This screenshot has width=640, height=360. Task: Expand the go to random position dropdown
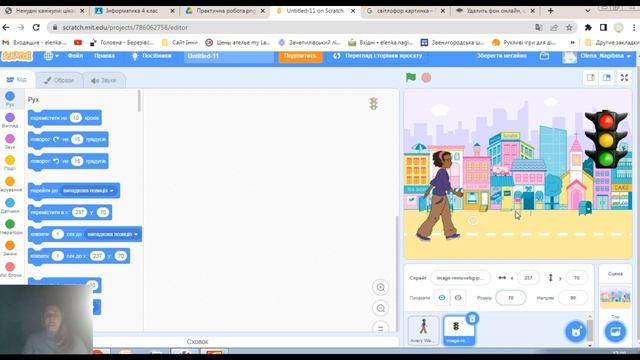[89, 191]
